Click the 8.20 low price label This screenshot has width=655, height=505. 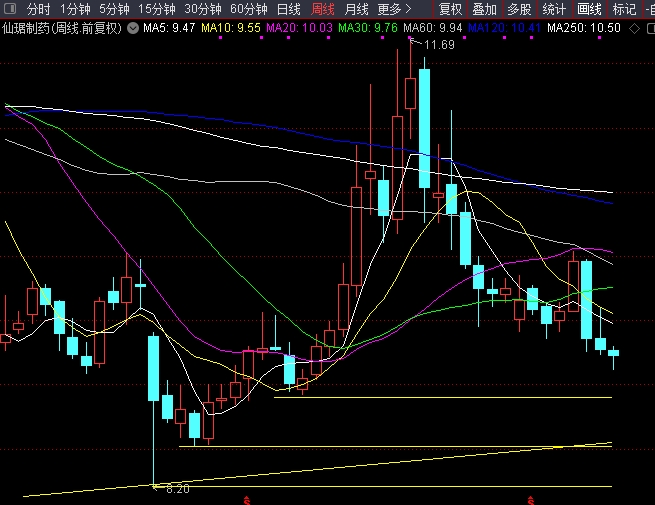click(x=178, y=489)
